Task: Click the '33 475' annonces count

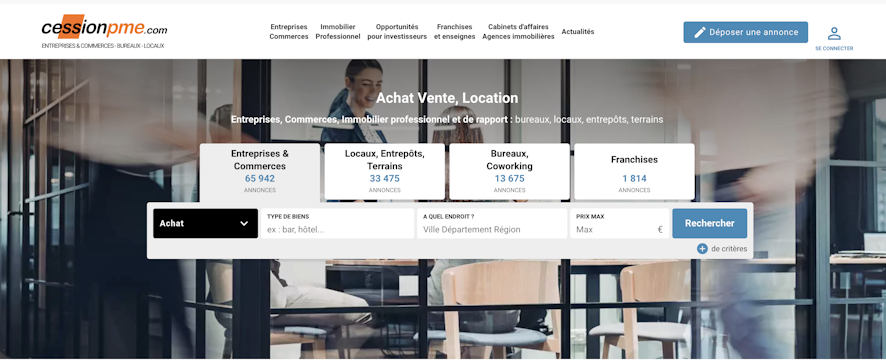Action: pos(385,179)
